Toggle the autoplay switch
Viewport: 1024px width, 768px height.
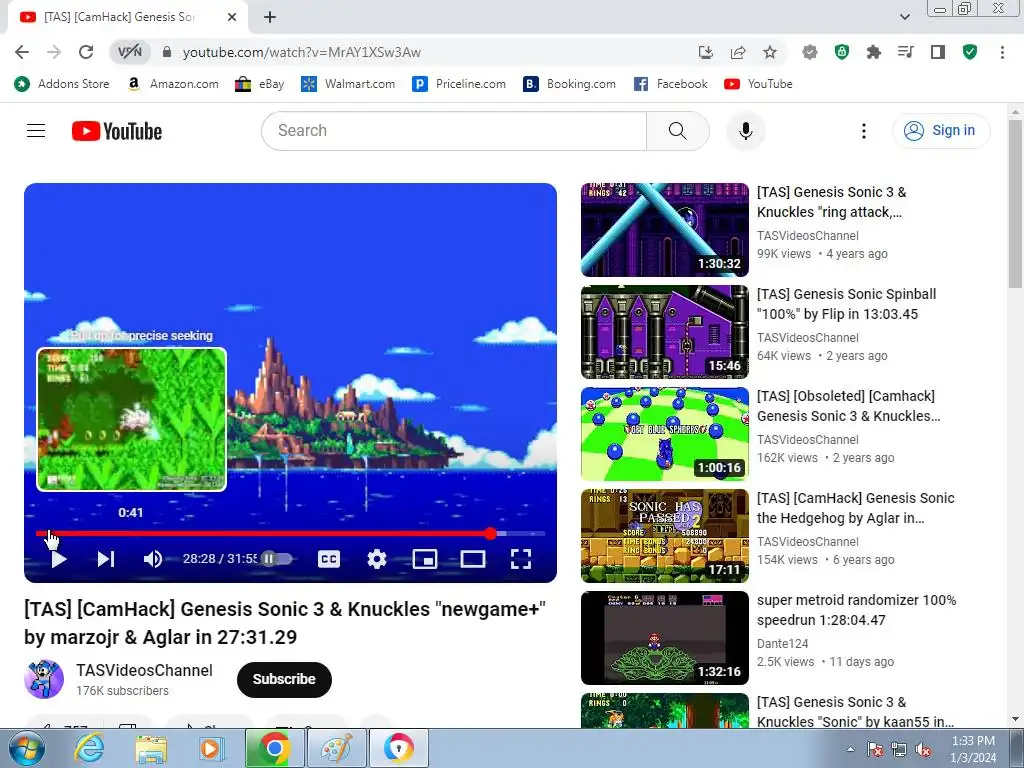[x=276, y=559]
